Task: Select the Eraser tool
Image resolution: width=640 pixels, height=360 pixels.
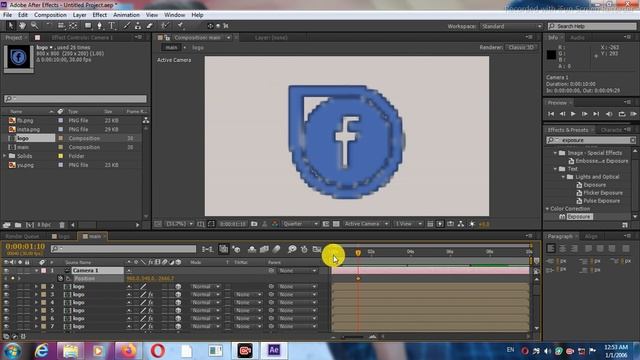Action: (x=149, y=26)
